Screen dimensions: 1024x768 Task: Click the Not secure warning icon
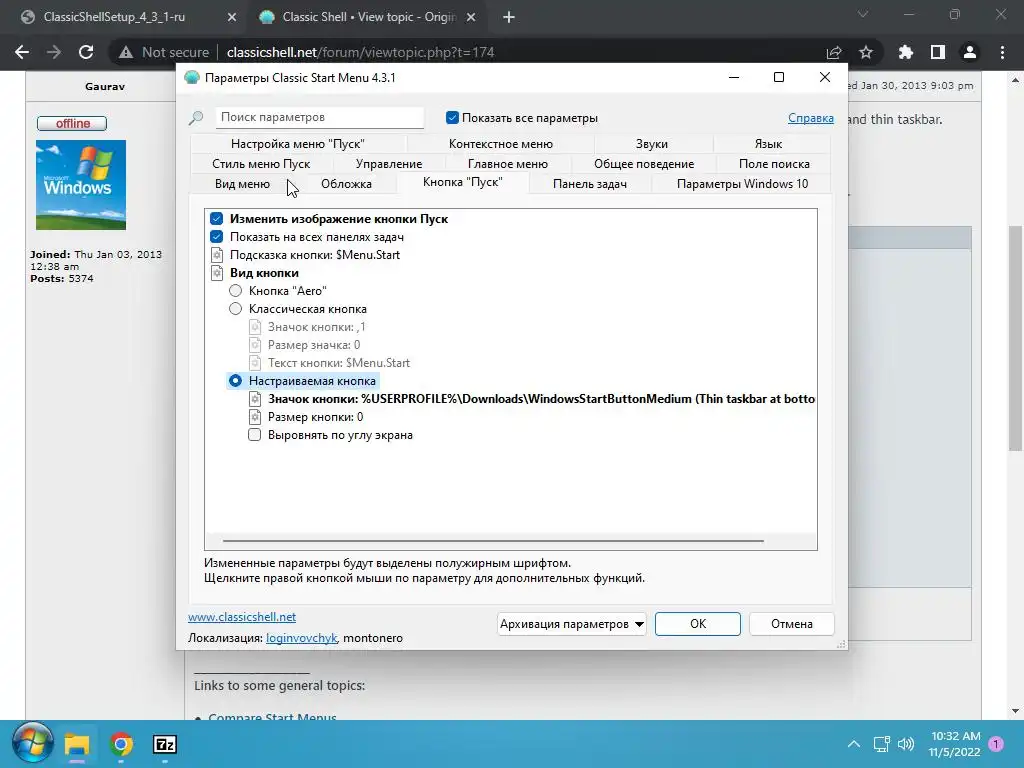coord(125,52)
